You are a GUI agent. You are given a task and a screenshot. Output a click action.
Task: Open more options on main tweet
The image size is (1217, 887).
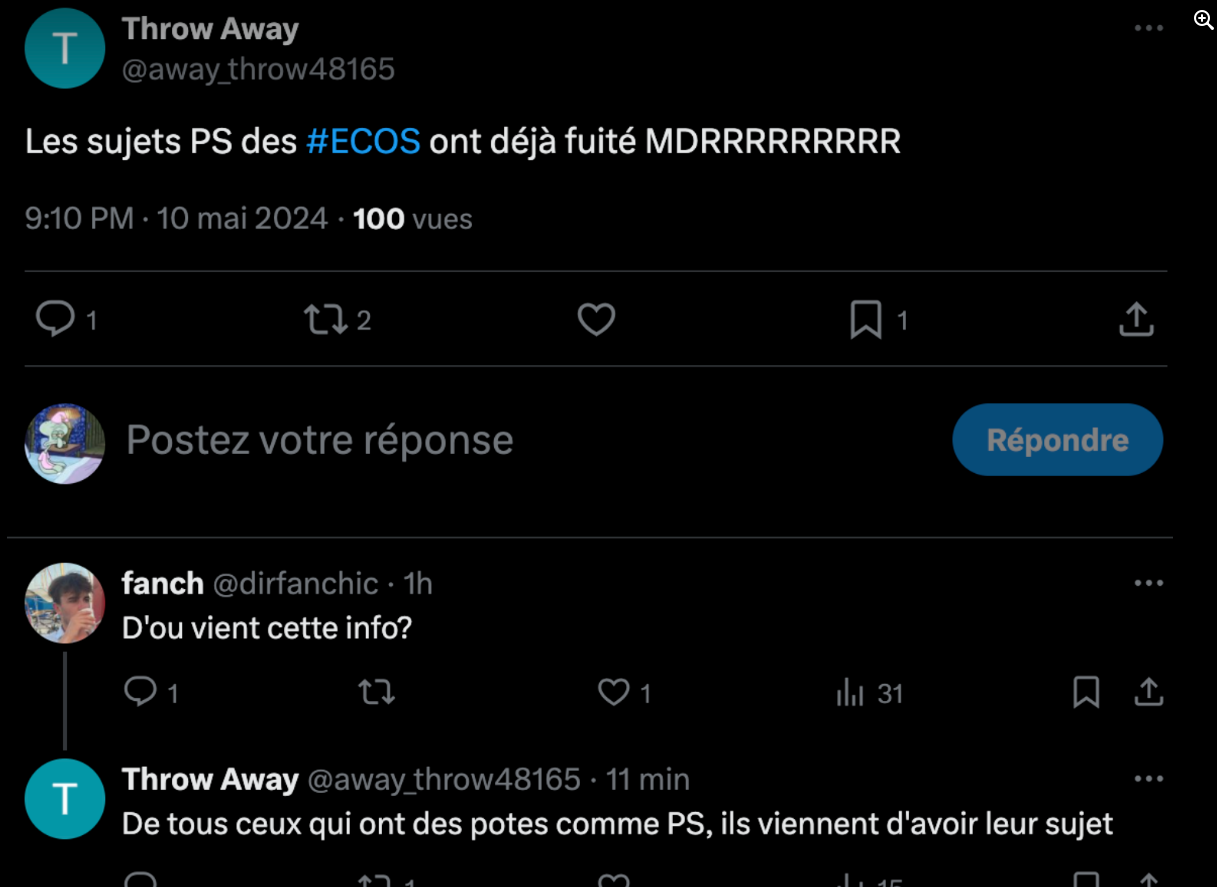pyautogui.click(x=1148, y=28)
